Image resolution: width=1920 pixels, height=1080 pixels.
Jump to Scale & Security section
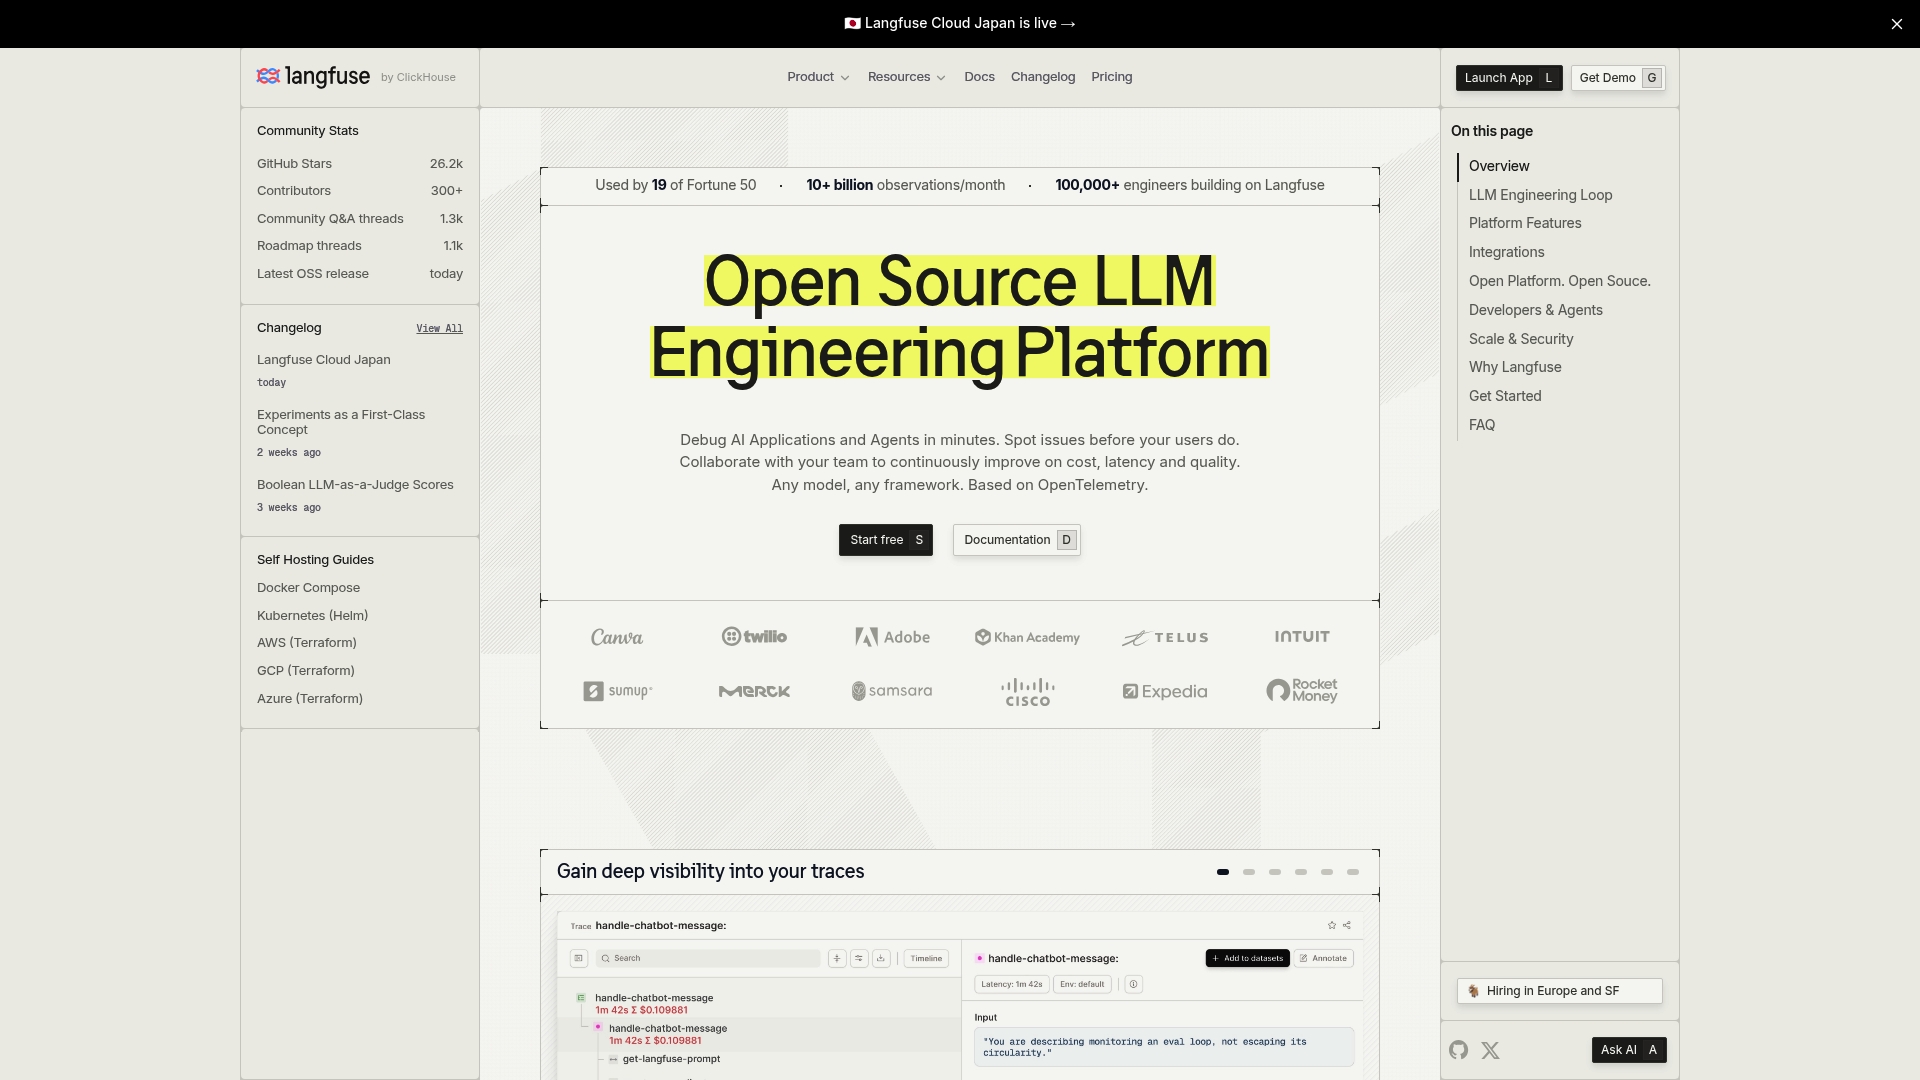coord(1521,339)
